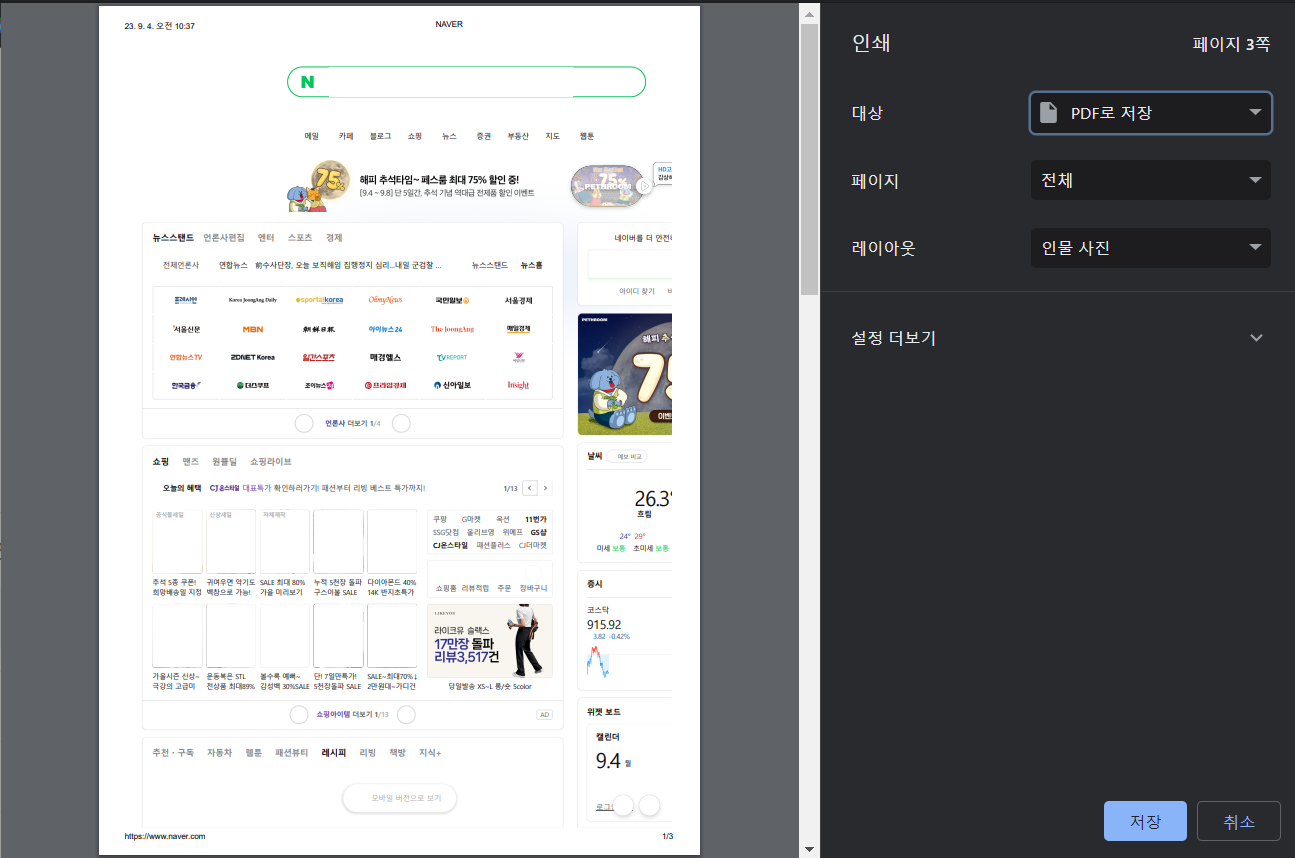
Task: Click the 매일경제 logo
Action: click(x=518, y=329)
